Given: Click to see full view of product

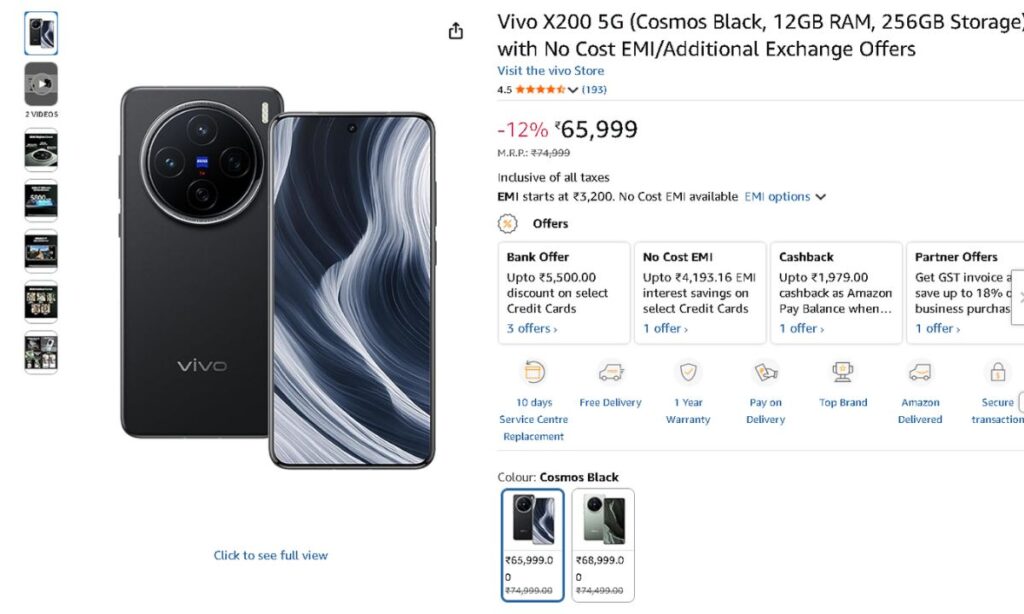Looking at the screenshot, I should point(270,555).
